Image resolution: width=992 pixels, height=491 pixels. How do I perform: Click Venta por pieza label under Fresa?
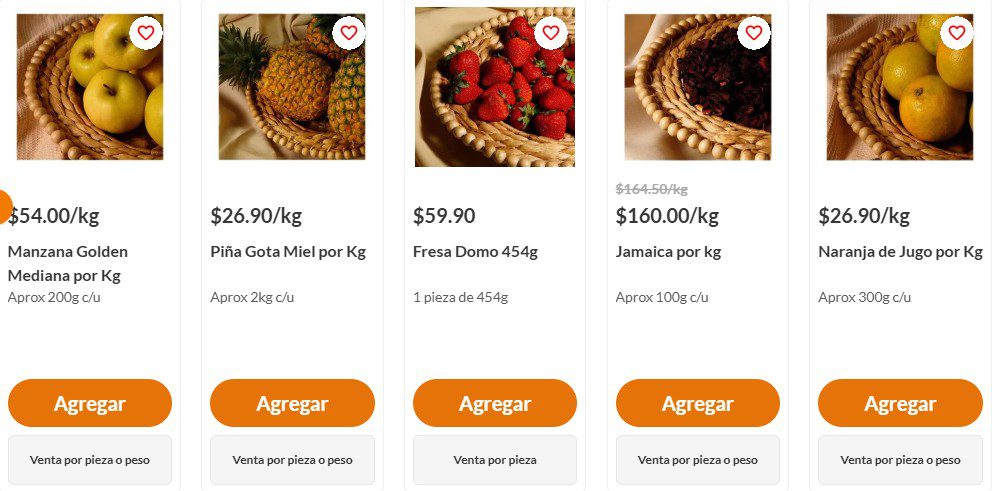[495, 460]
